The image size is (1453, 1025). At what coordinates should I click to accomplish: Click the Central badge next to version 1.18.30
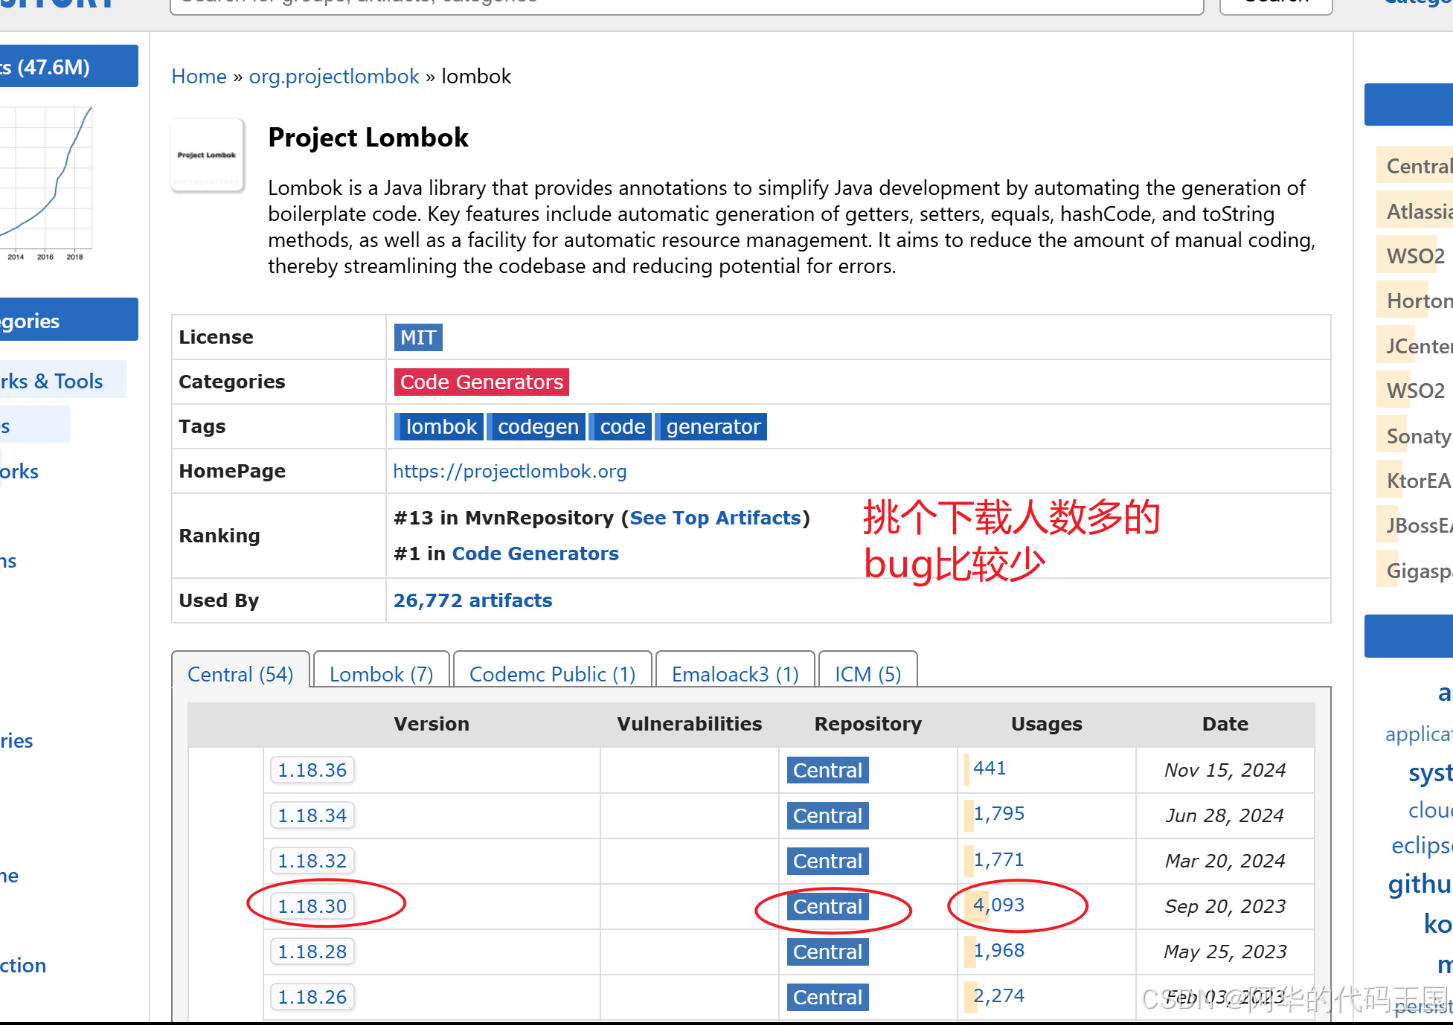pos(827,906)
